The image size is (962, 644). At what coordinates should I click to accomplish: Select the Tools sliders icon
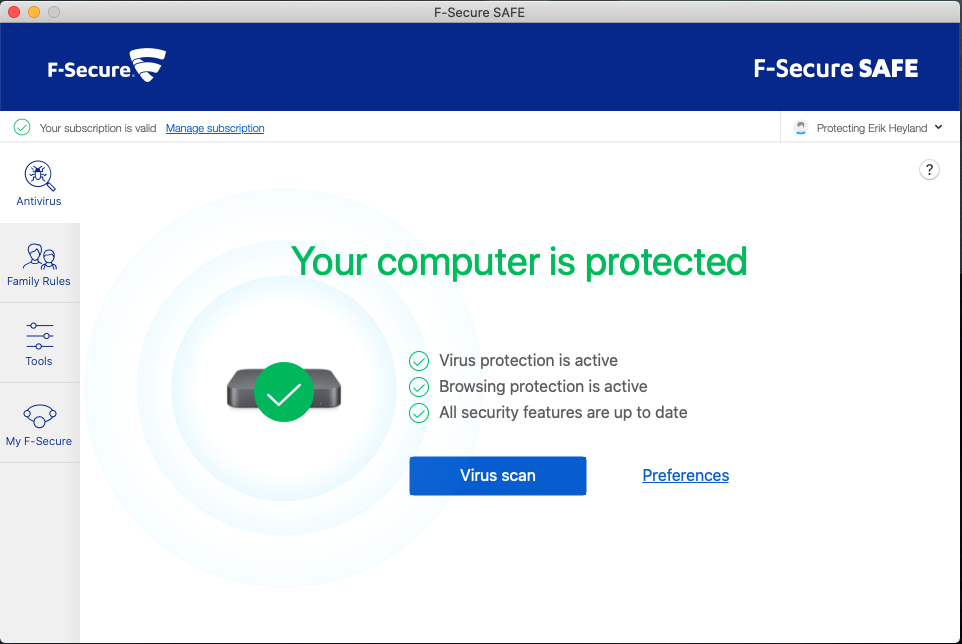(x=39, y=336)
